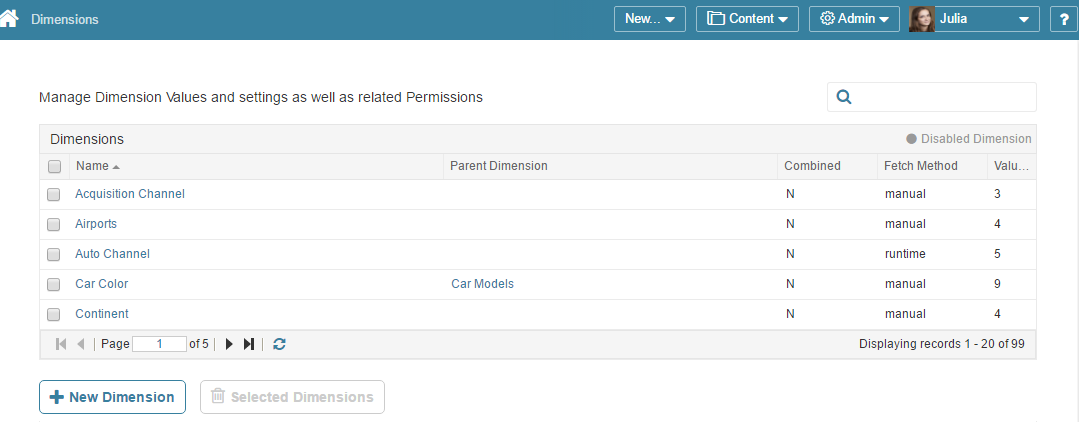1079x422 pixels.
Task: Tick the Acquisition Channel row checkbox
Action: (54, 194)
